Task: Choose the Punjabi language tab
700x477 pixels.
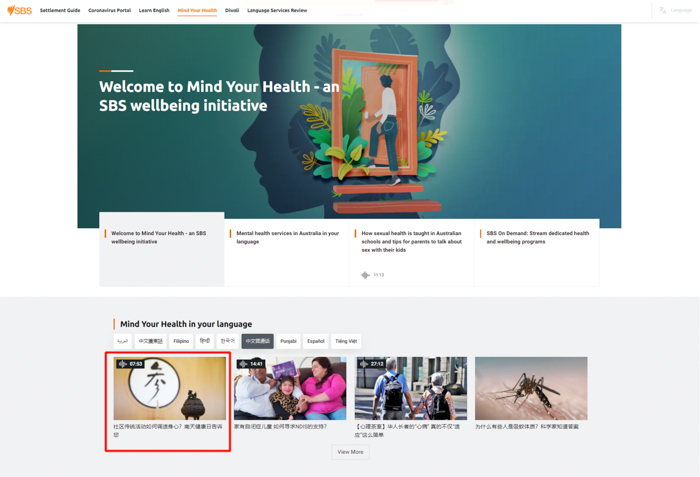Action: [288, 341]
